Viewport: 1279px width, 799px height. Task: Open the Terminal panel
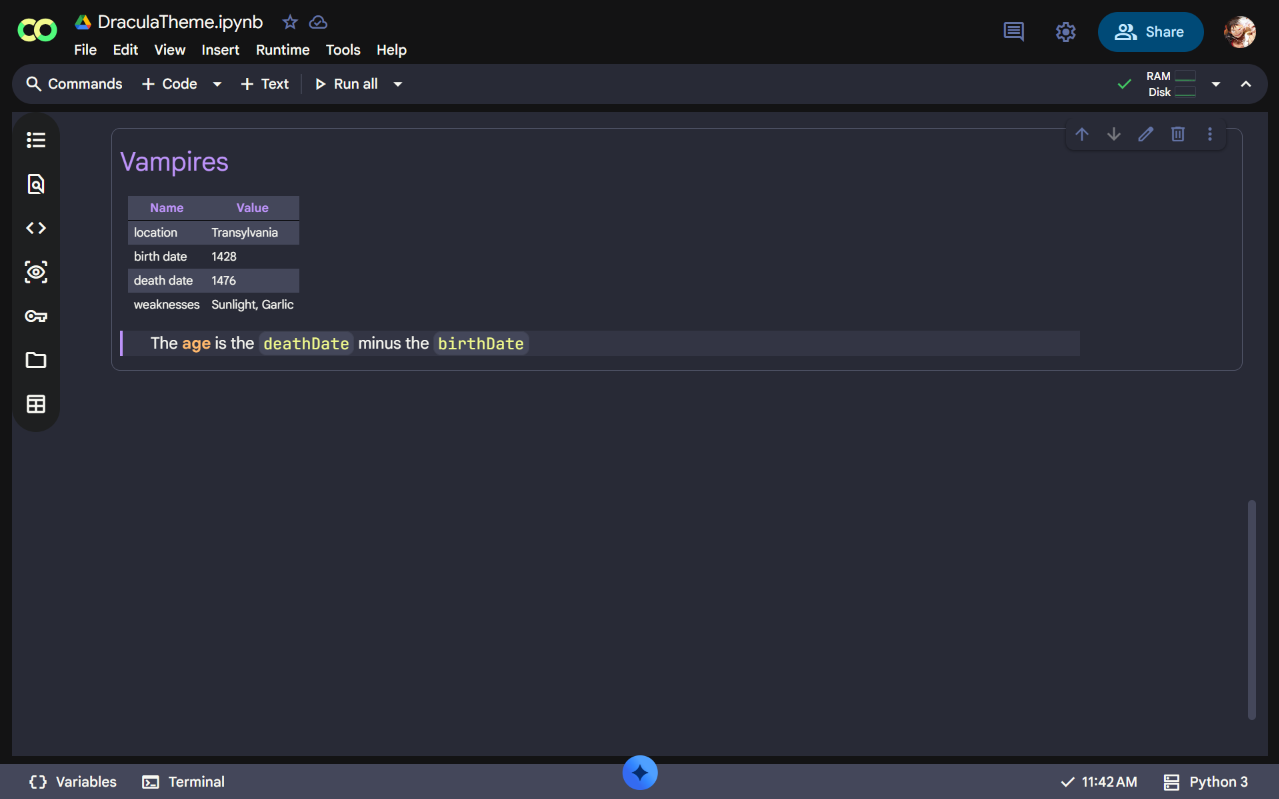tap(183, 782)
